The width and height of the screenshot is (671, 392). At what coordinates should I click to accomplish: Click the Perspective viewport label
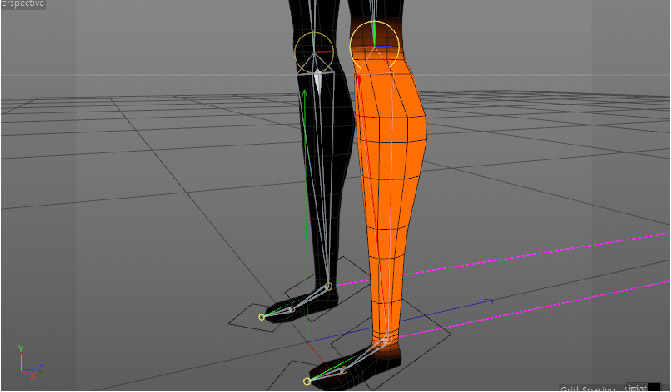[x=23, y=4]
